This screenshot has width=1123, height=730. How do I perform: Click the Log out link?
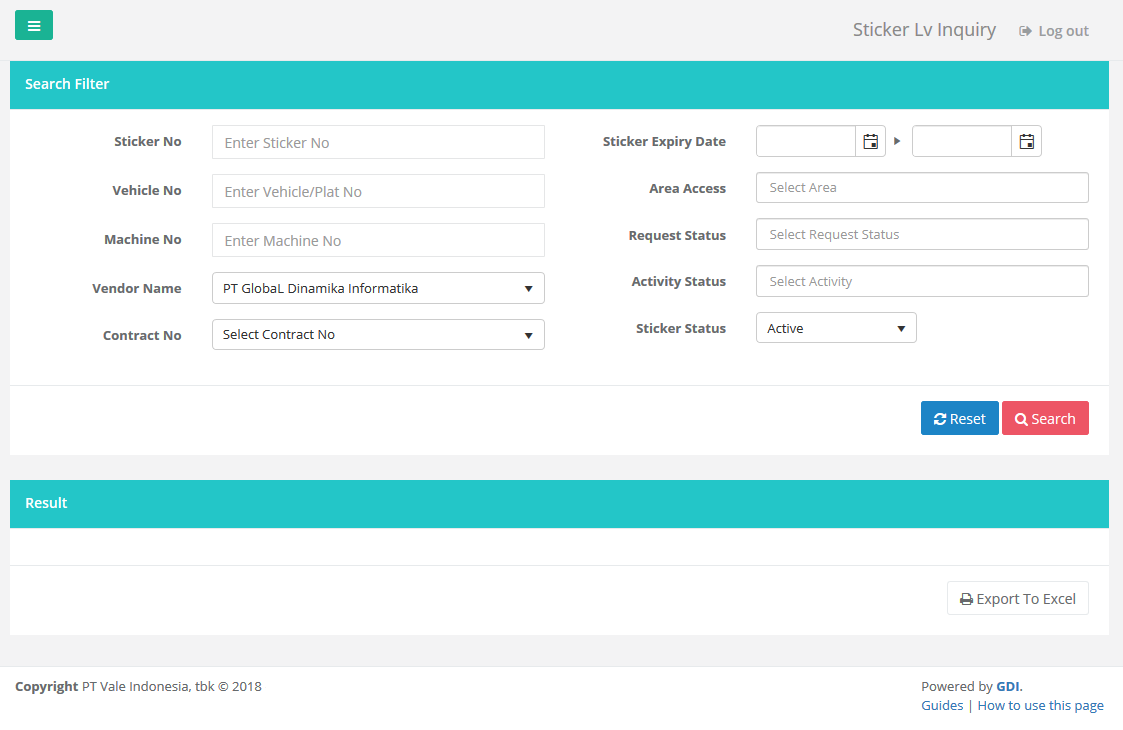1054,31
